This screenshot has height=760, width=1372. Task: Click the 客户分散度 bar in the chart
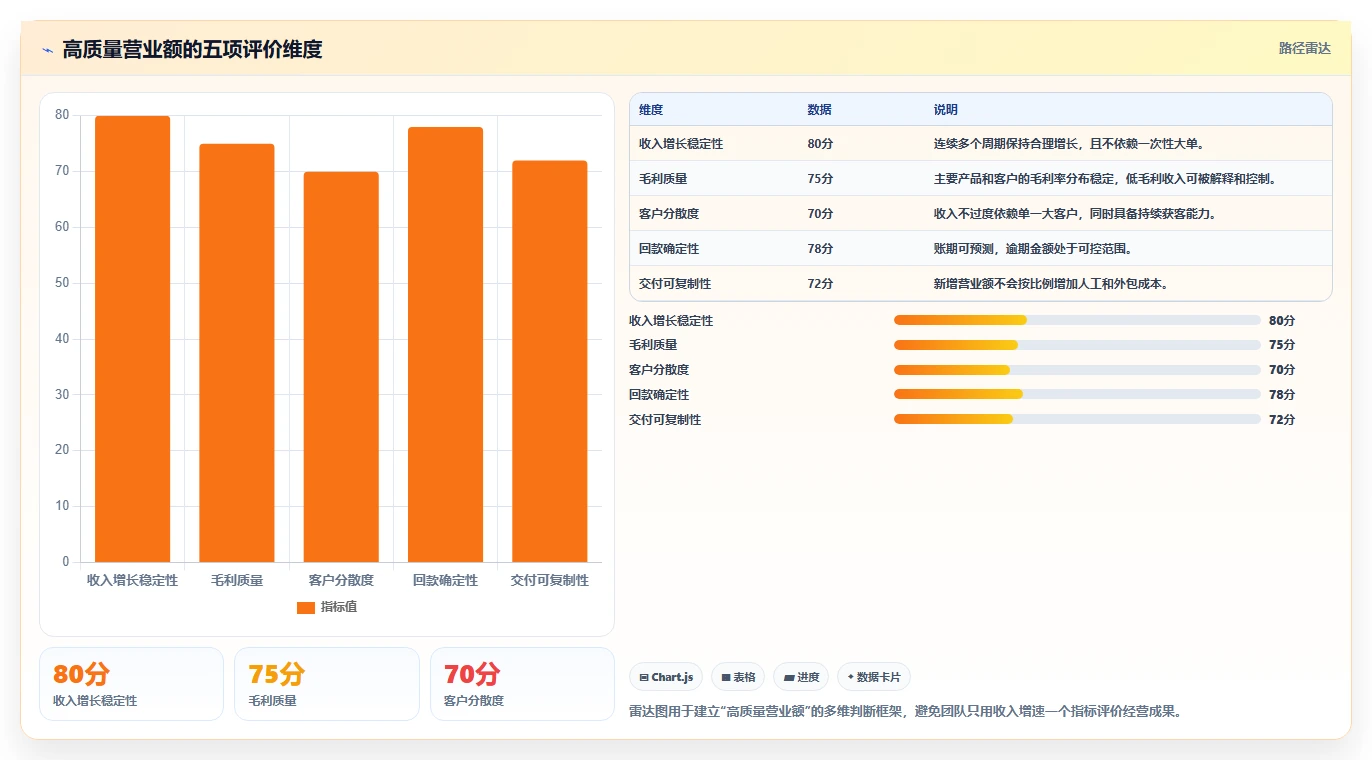(x=341, y=367)
